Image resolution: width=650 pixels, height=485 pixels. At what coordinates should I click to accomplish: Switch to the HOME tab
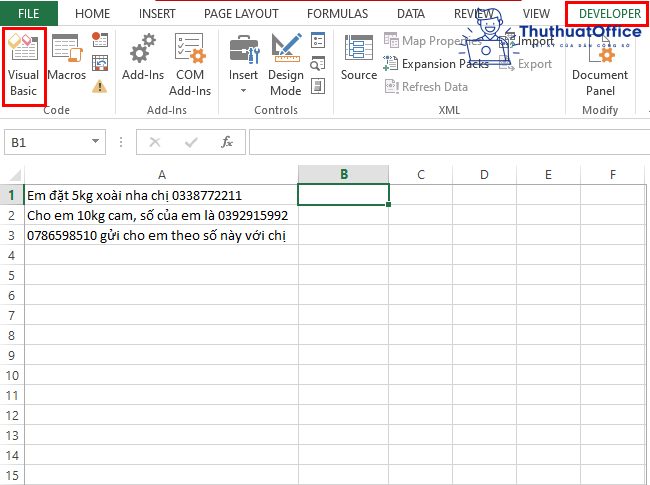(x=92, y=14)
